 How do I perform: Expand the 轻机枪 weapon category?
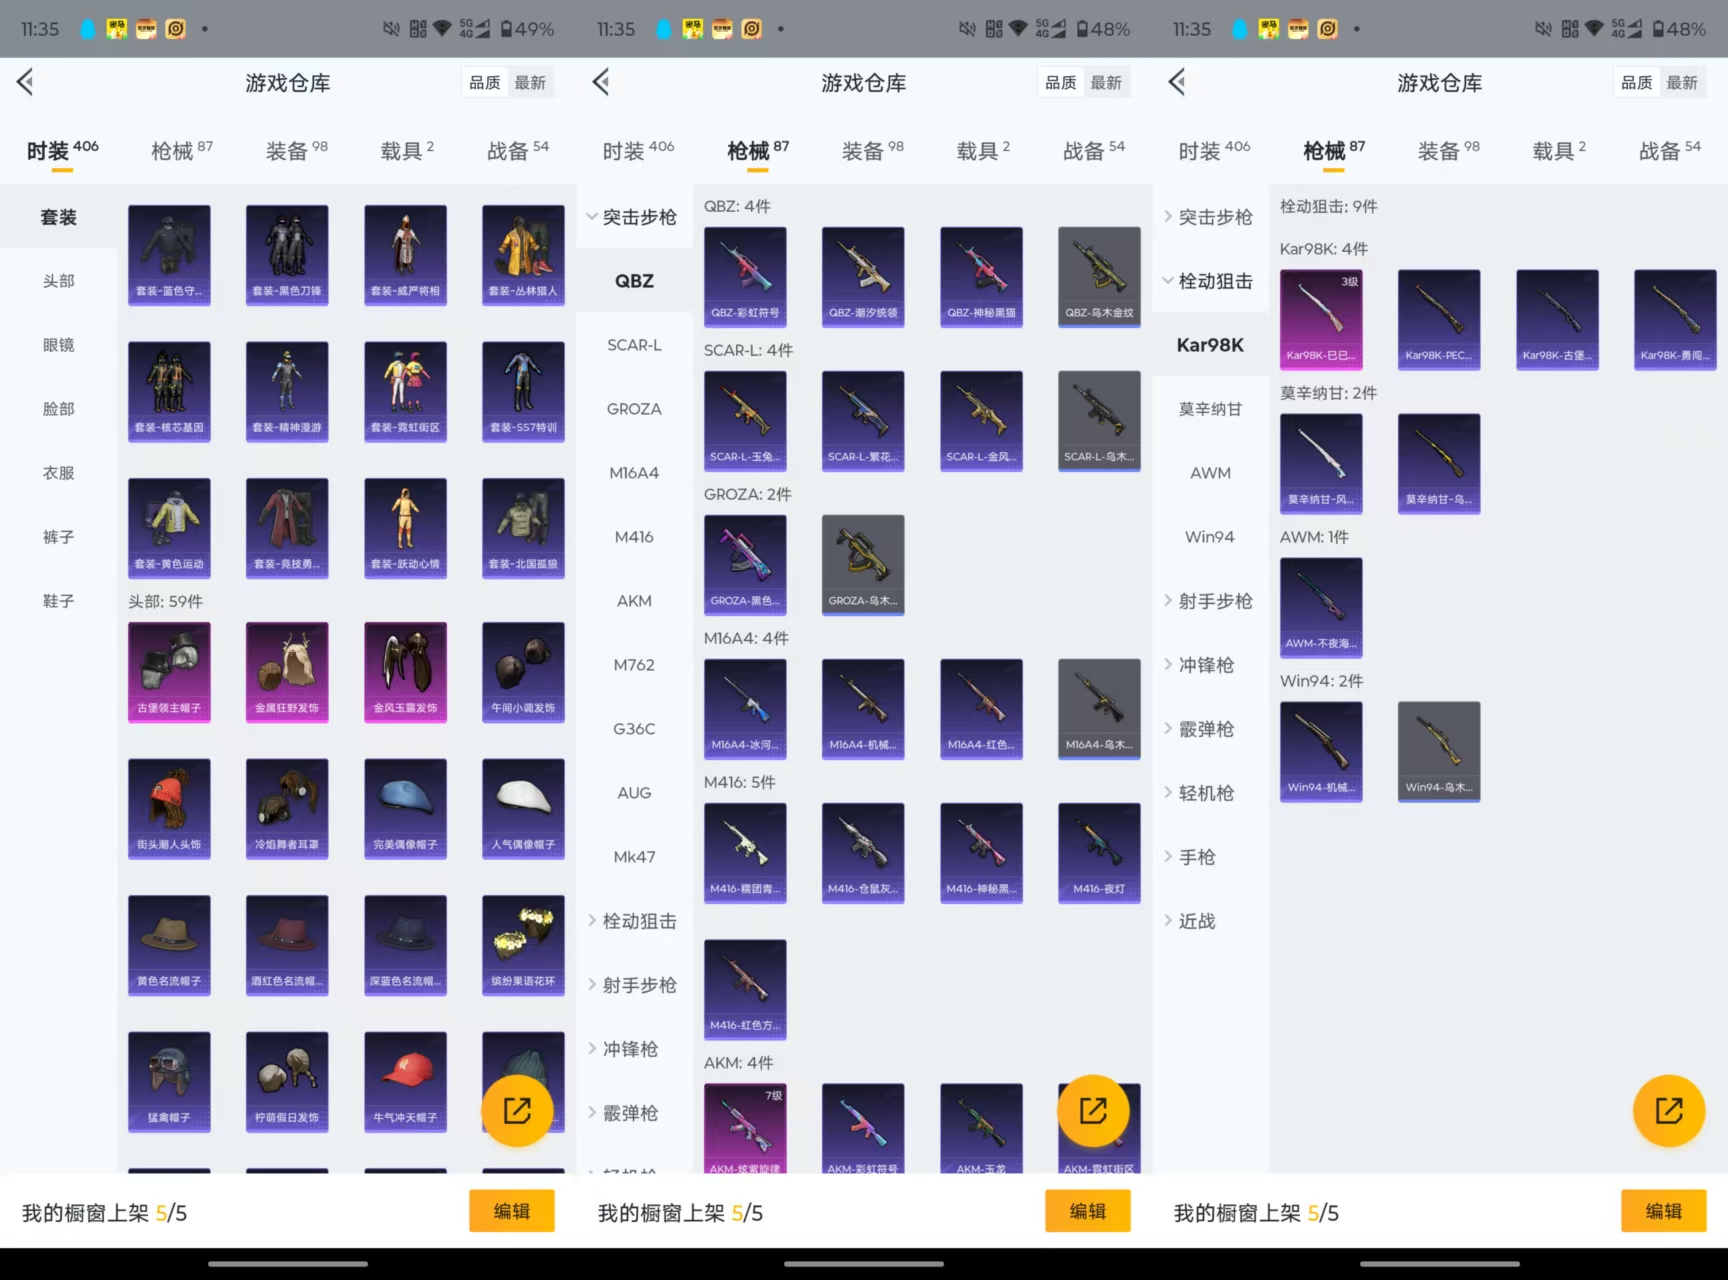(x=1205, y=793)
